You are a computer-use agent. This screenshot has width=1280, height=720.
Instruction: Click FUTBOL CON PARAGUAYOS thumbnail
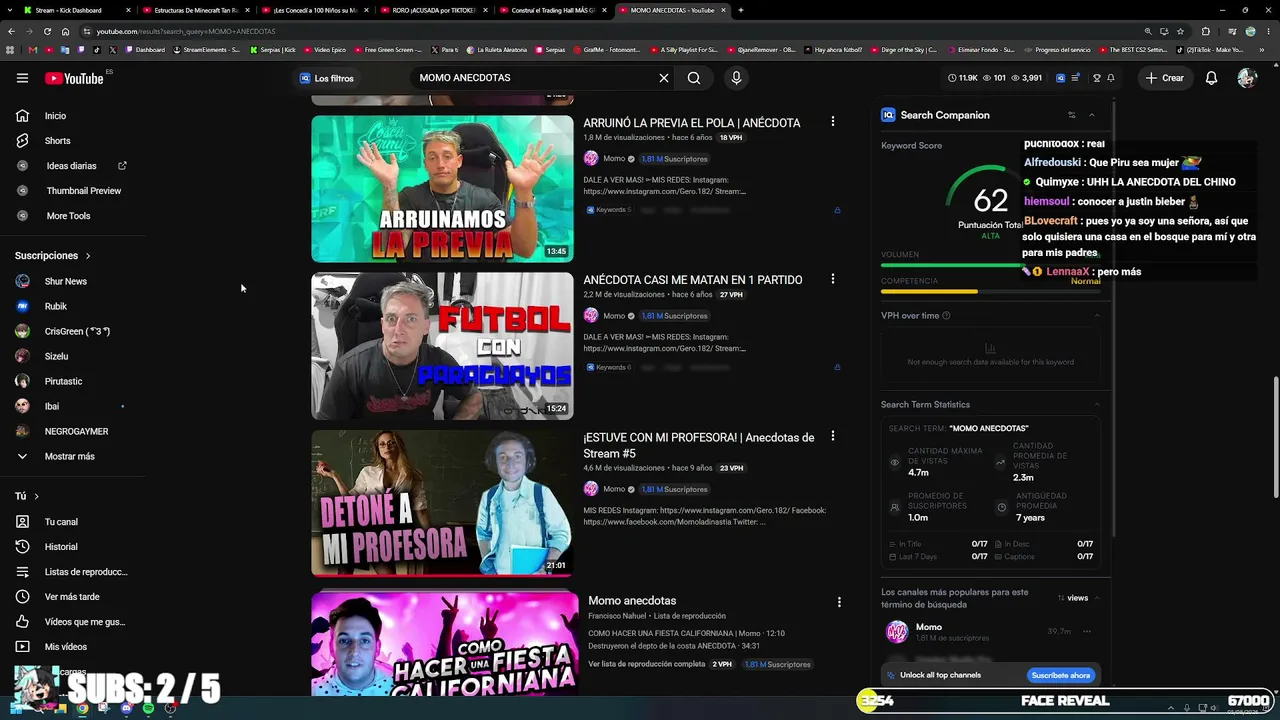tap(442, 346)
